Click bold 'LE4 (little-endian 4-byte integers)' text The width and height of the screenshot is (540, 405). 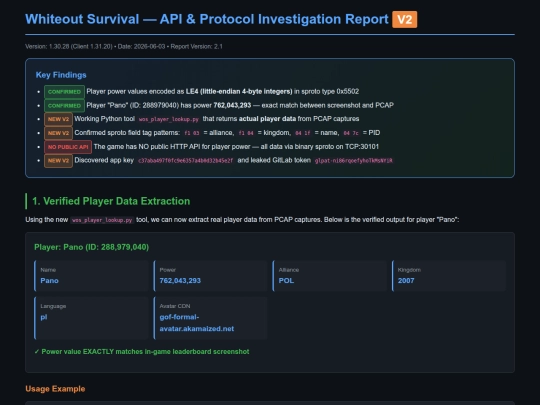coord(239,91)
